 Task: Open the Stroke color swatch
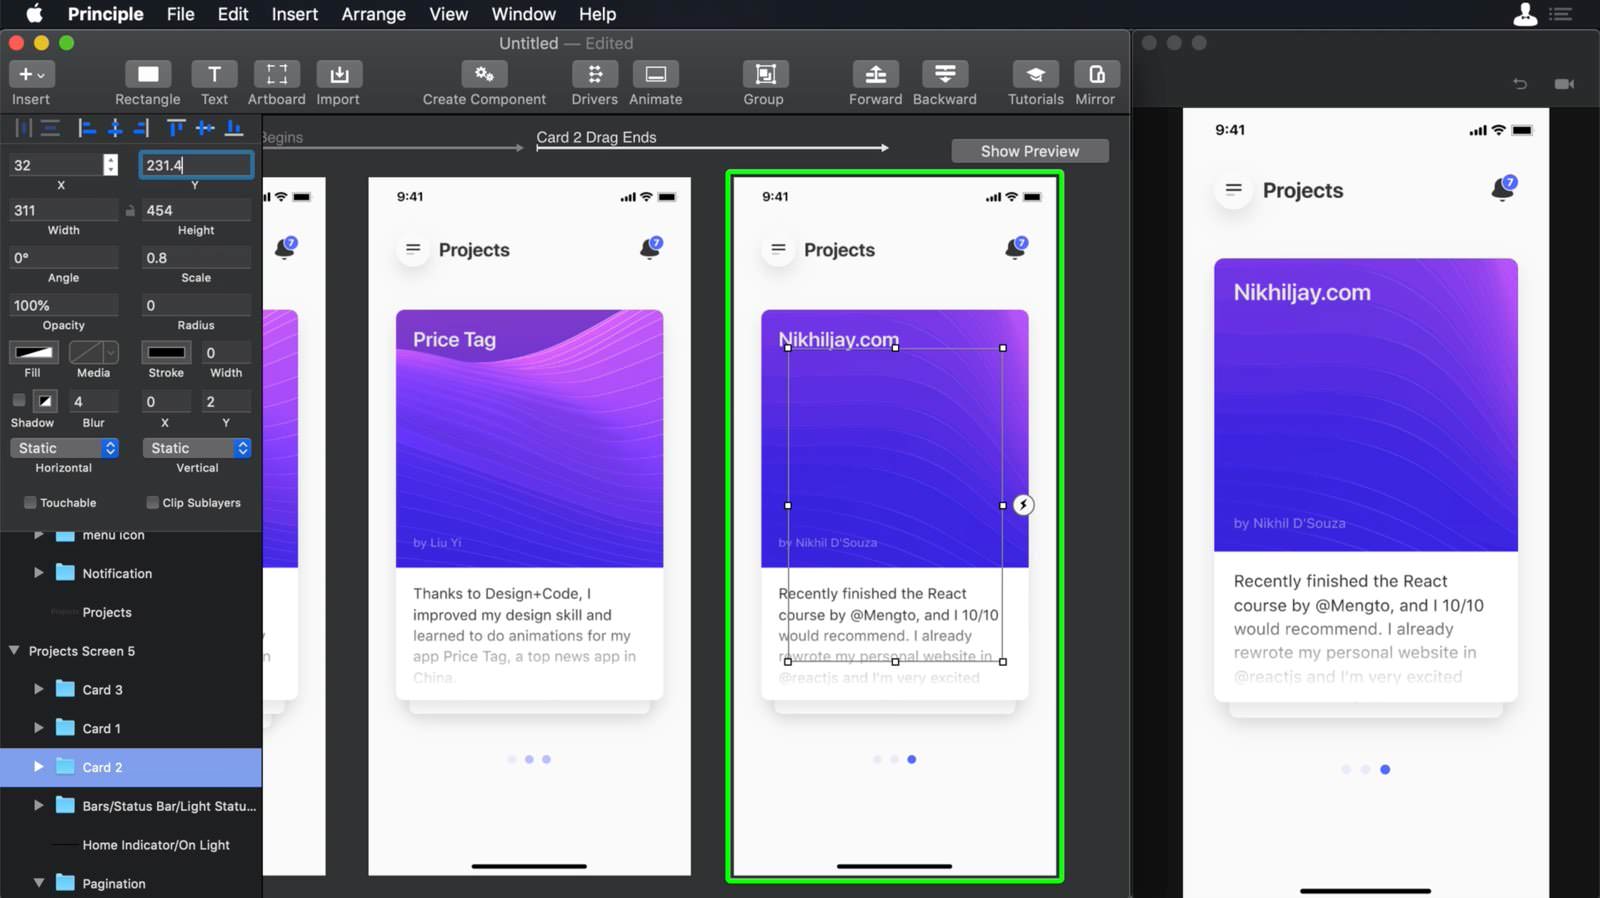pos(166,352)
